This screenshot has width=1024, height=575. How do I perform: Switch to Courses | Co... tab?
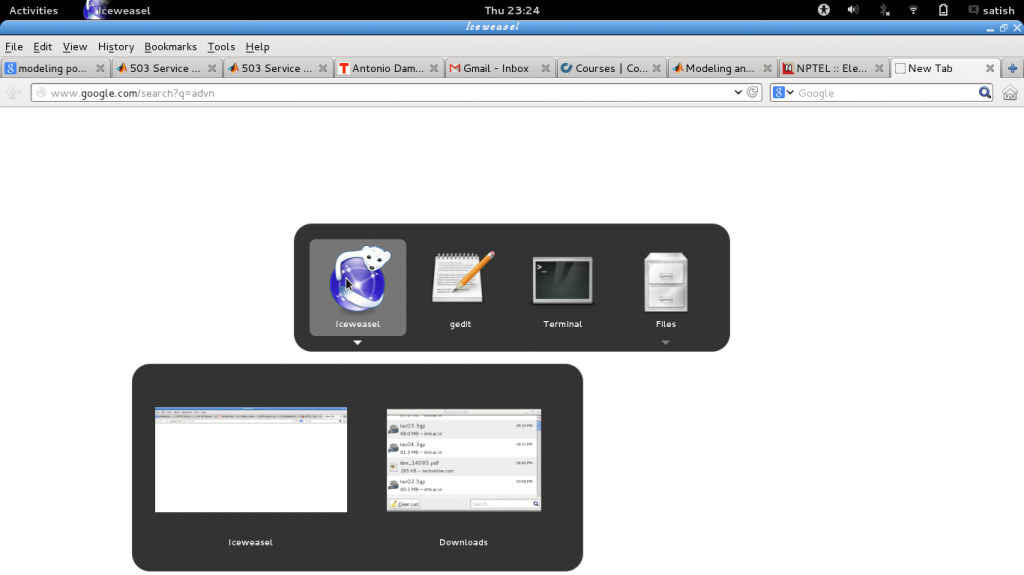pos(611,68)
